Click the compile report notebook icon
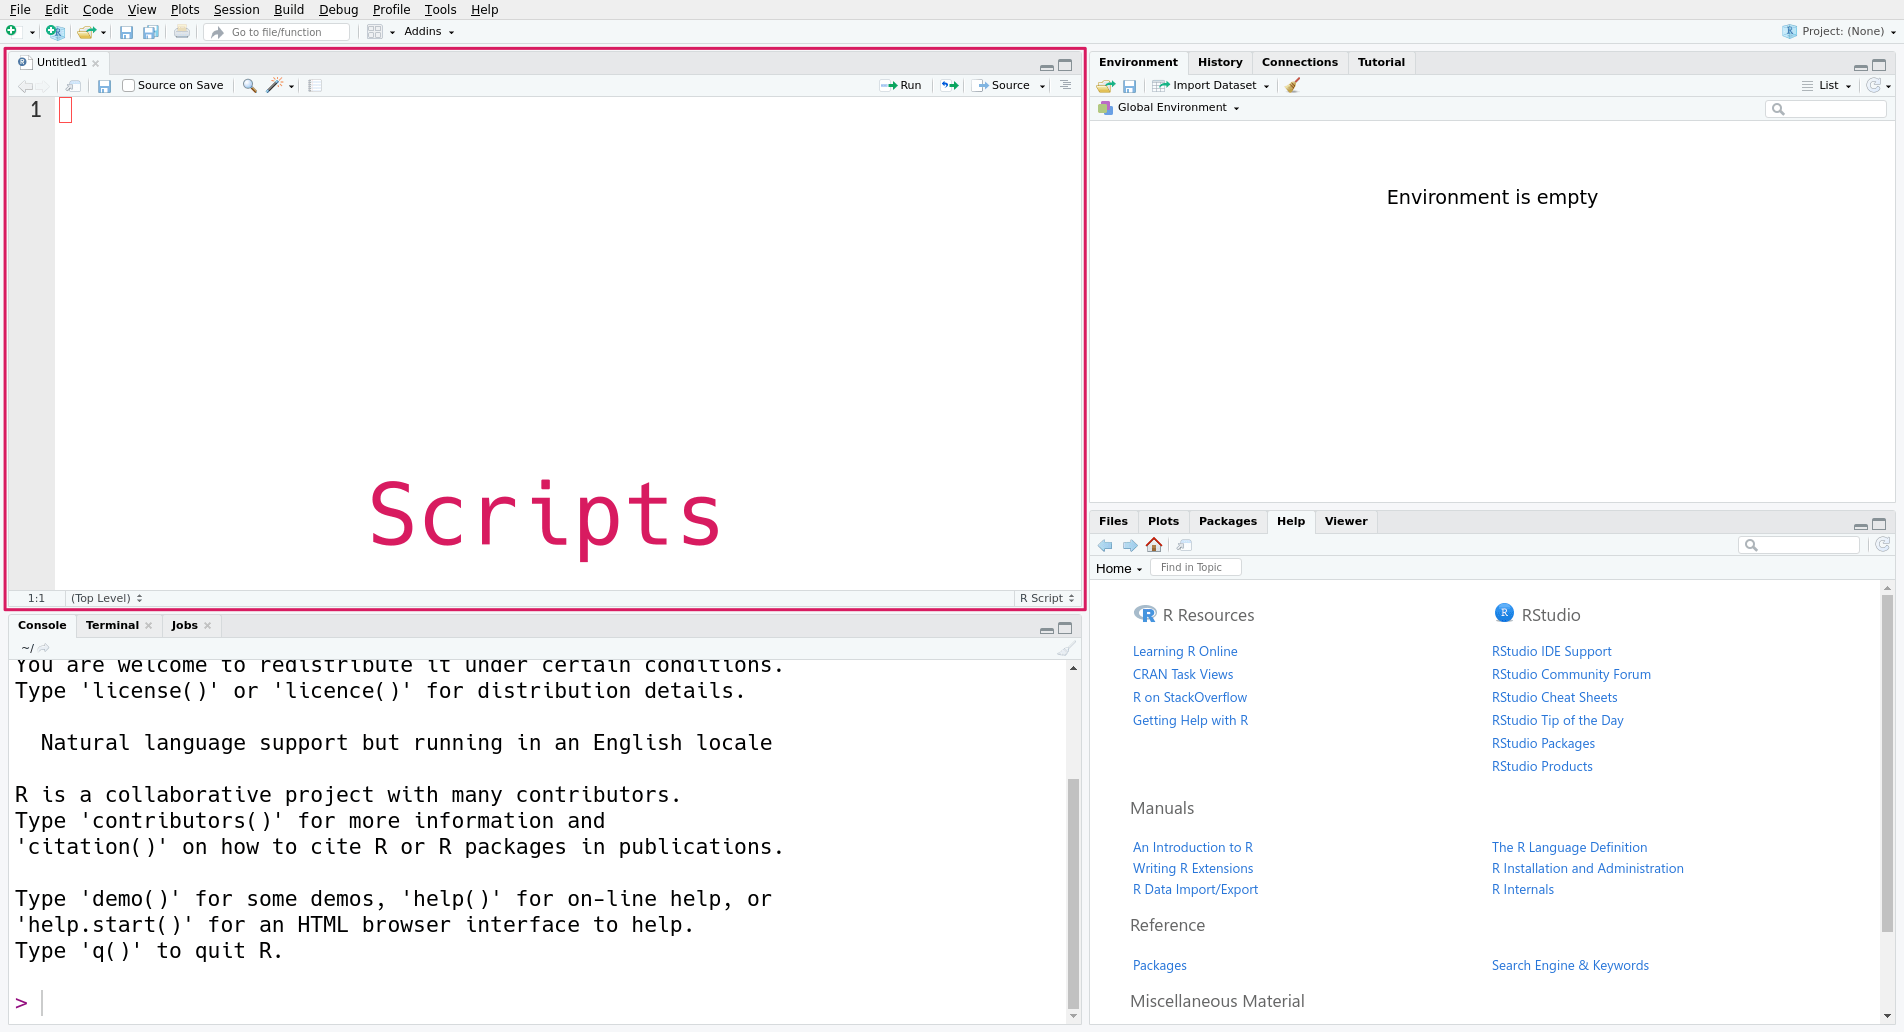The image size is (1904, 1032). (314, 86)
